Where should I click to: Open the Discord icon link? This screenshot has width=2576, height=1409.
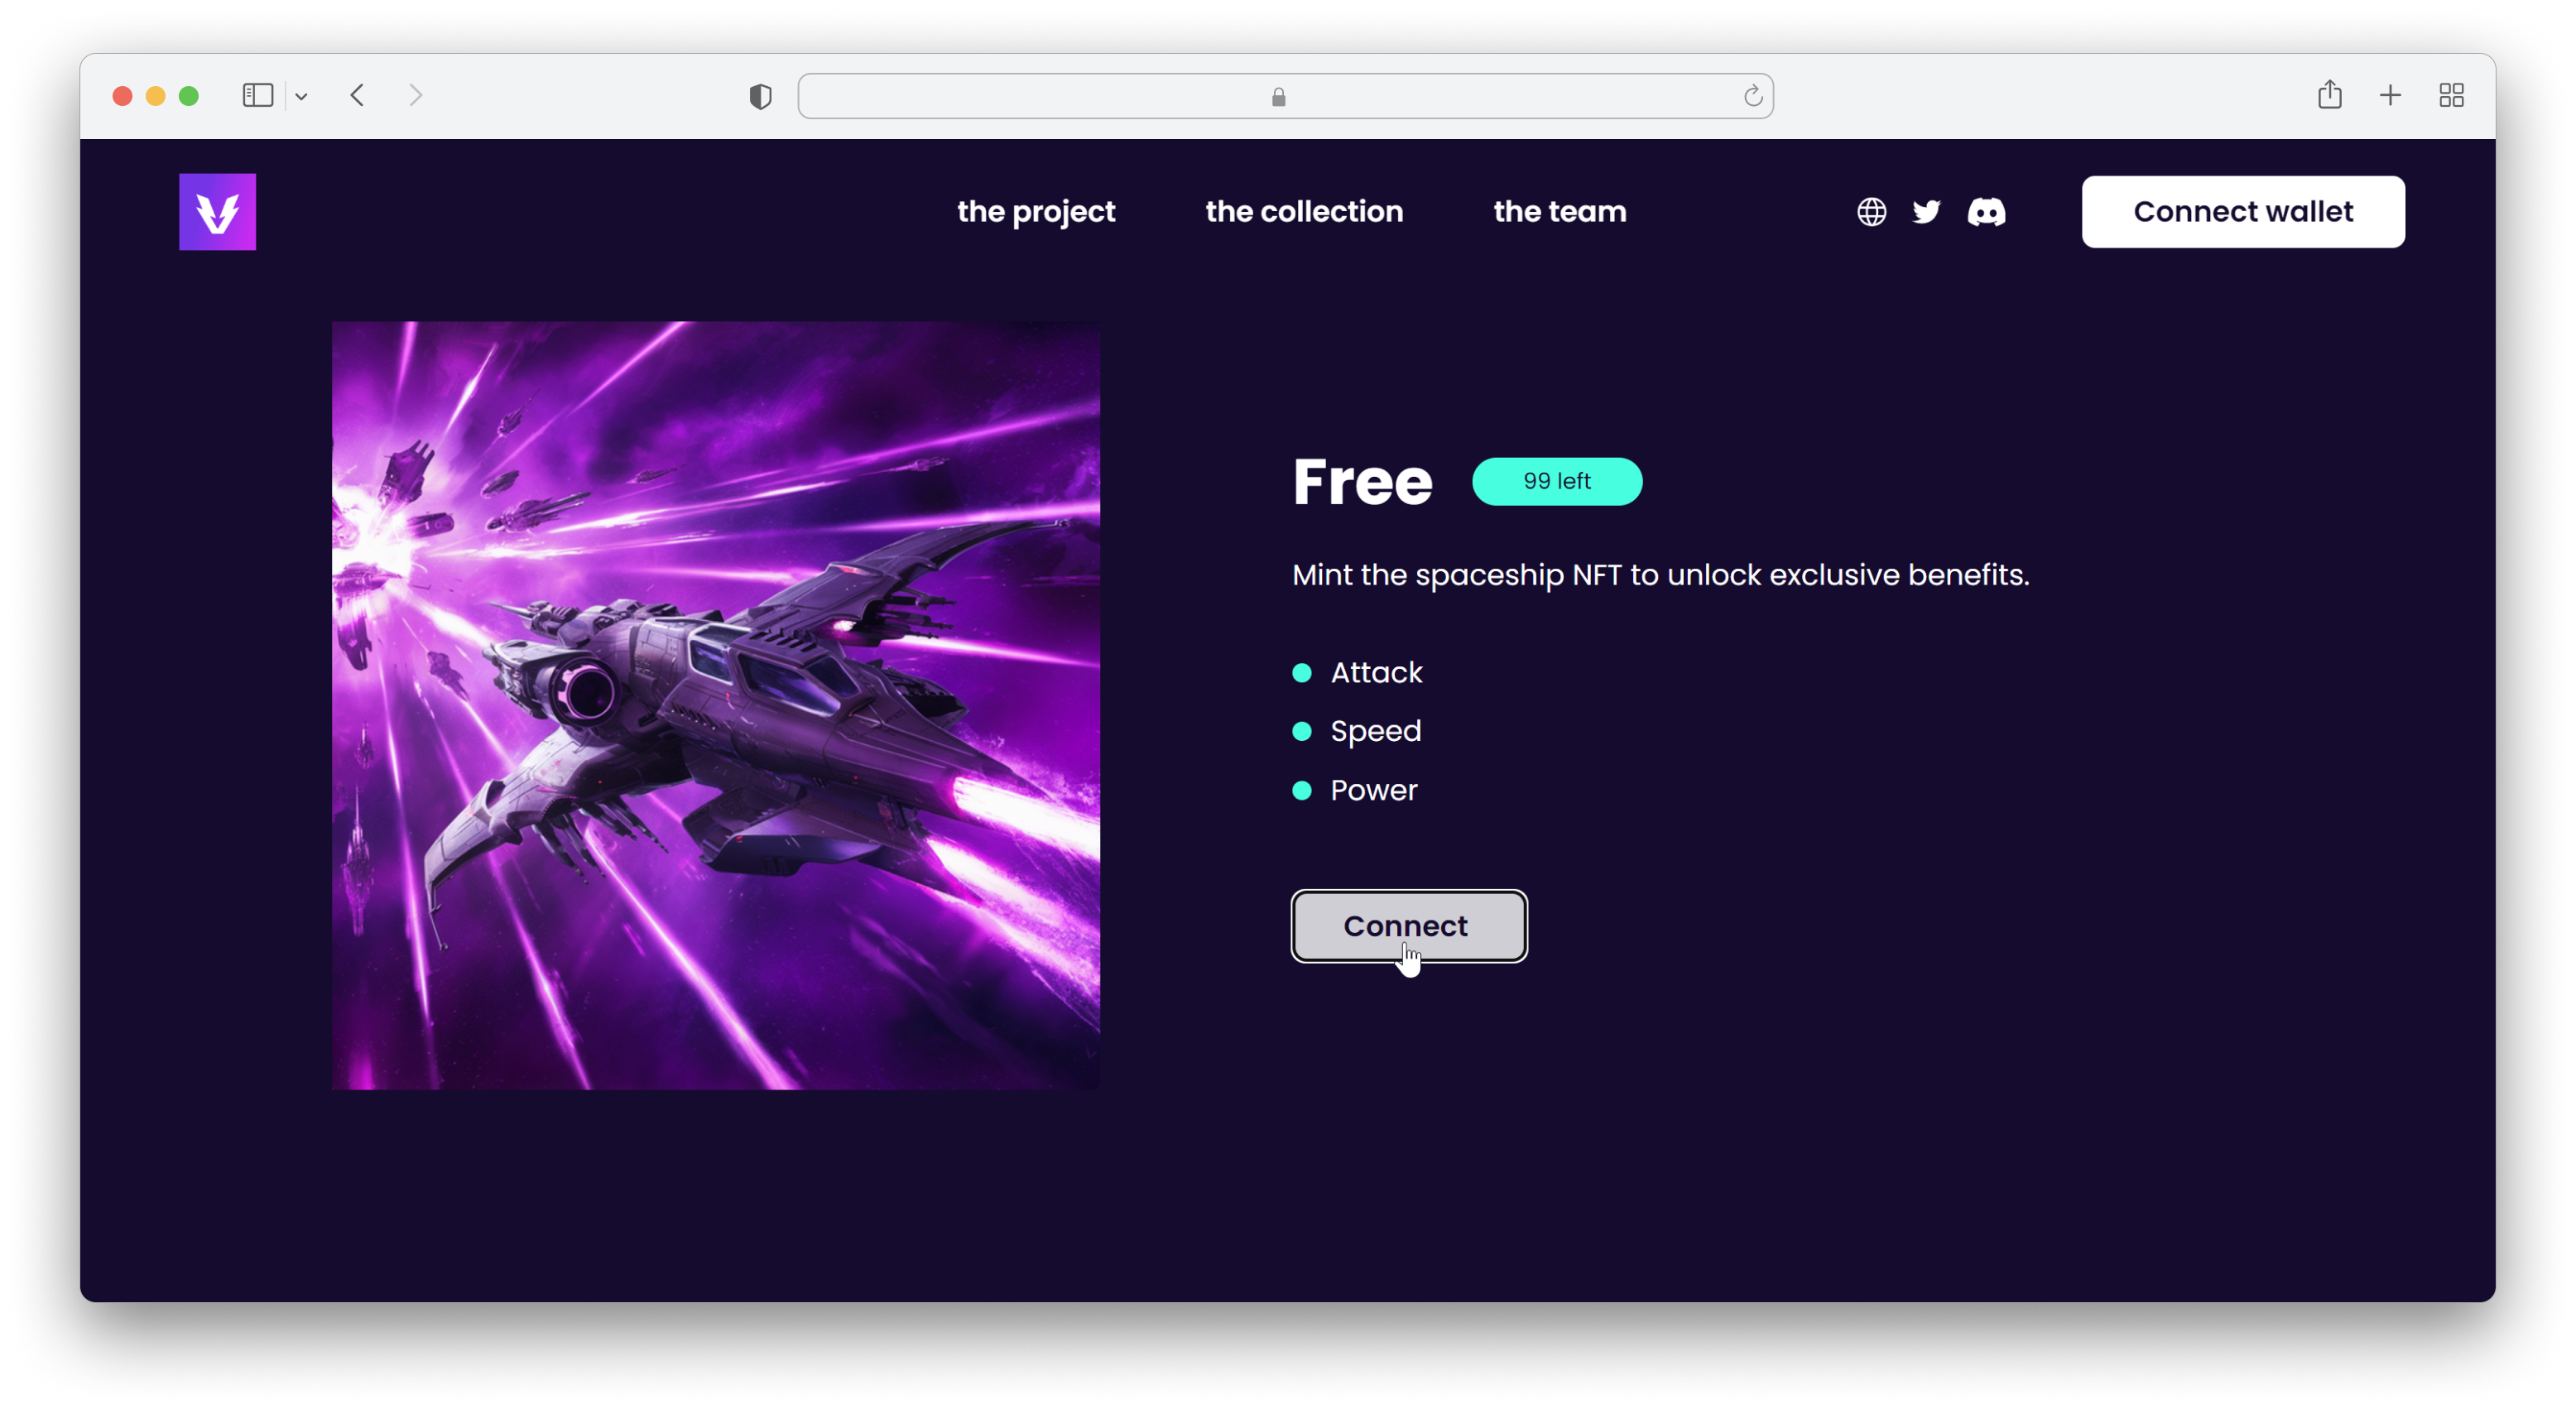point(1986,212)
